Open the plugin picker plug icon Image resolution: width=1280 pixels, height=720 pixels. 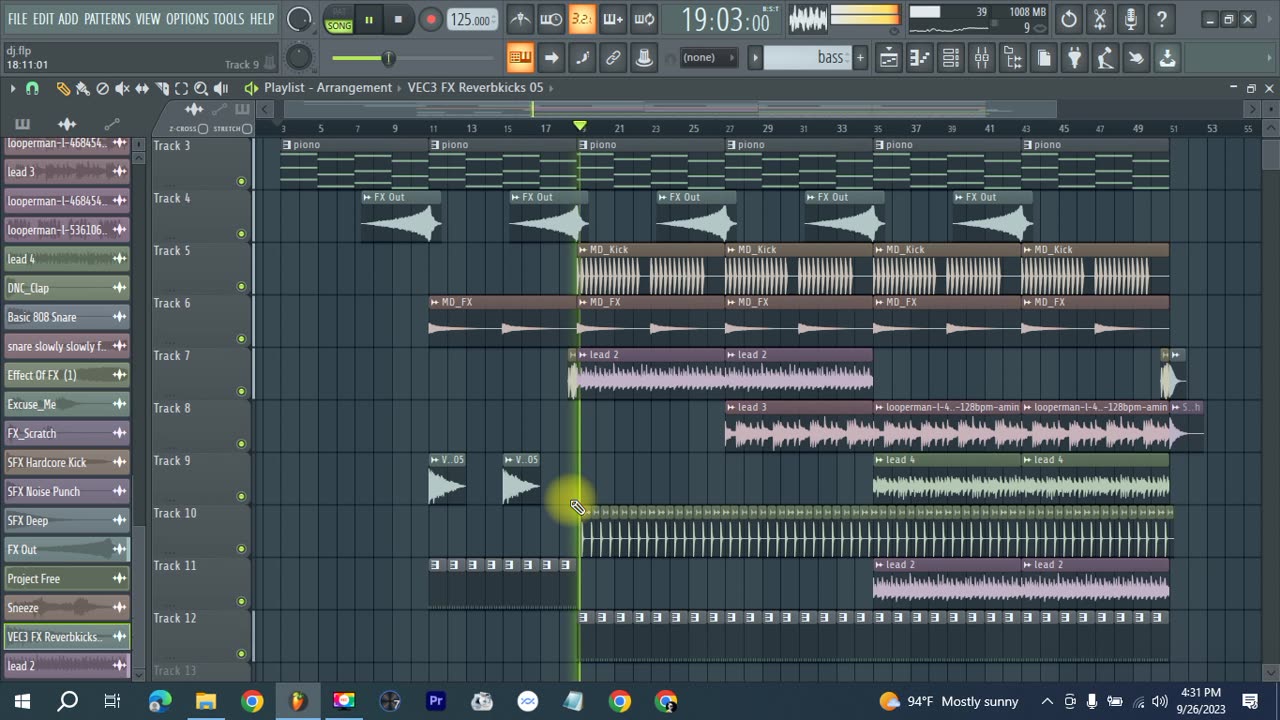pos(1074,58)
